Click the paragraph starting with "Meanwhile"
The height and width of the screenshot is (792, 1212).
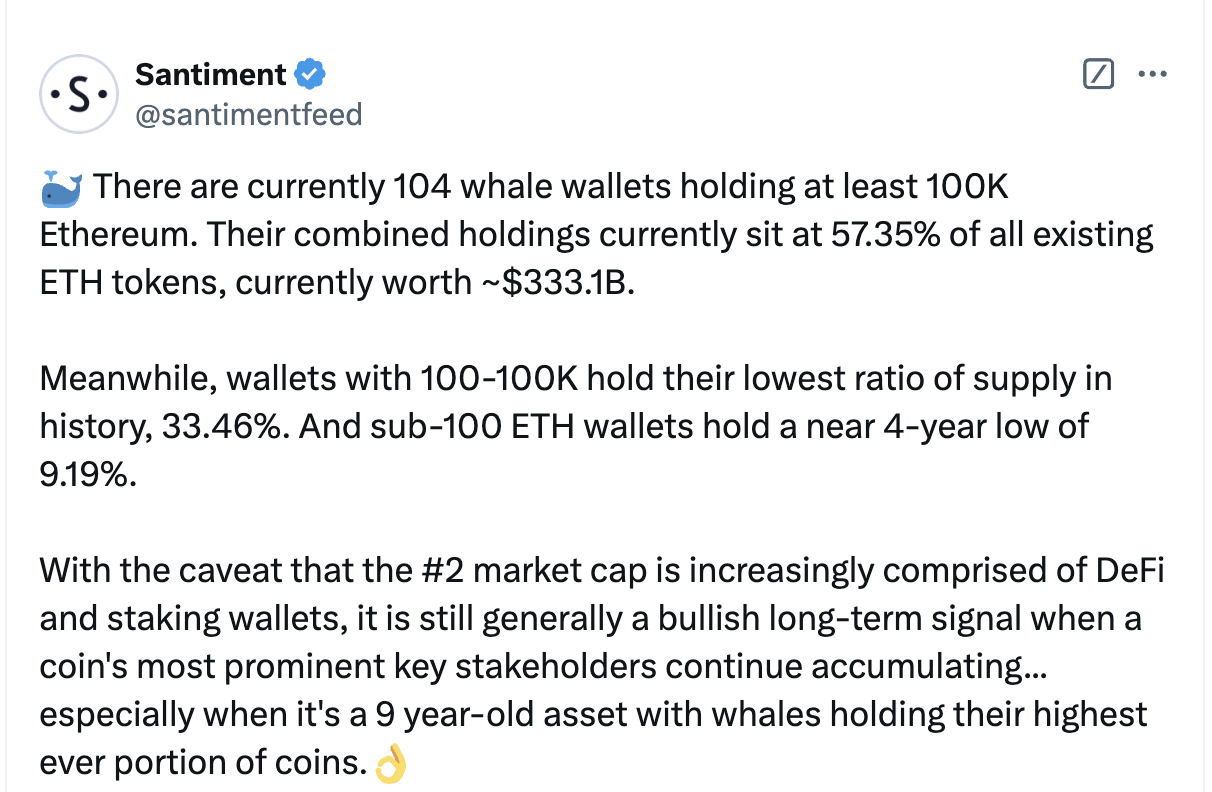(576, 427)
